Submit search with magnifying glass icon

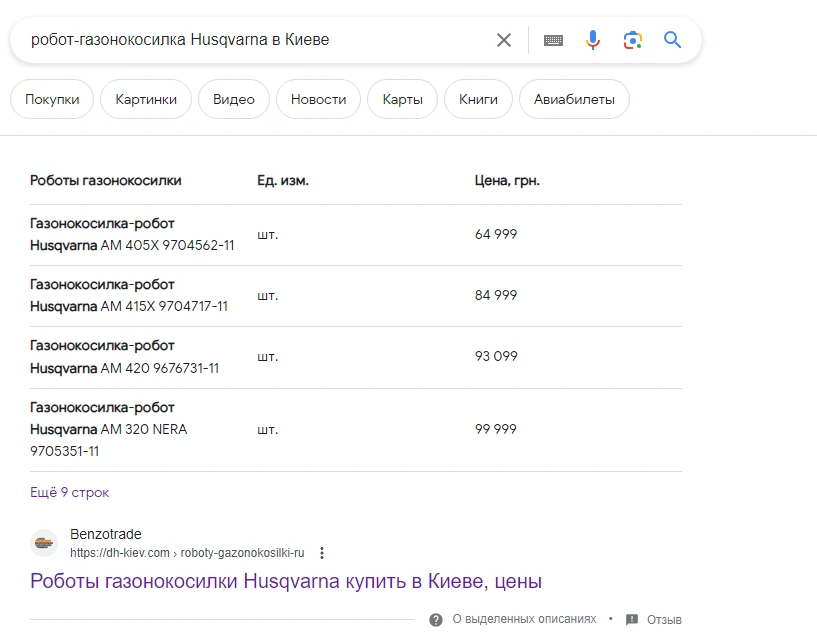coord(672,40)
